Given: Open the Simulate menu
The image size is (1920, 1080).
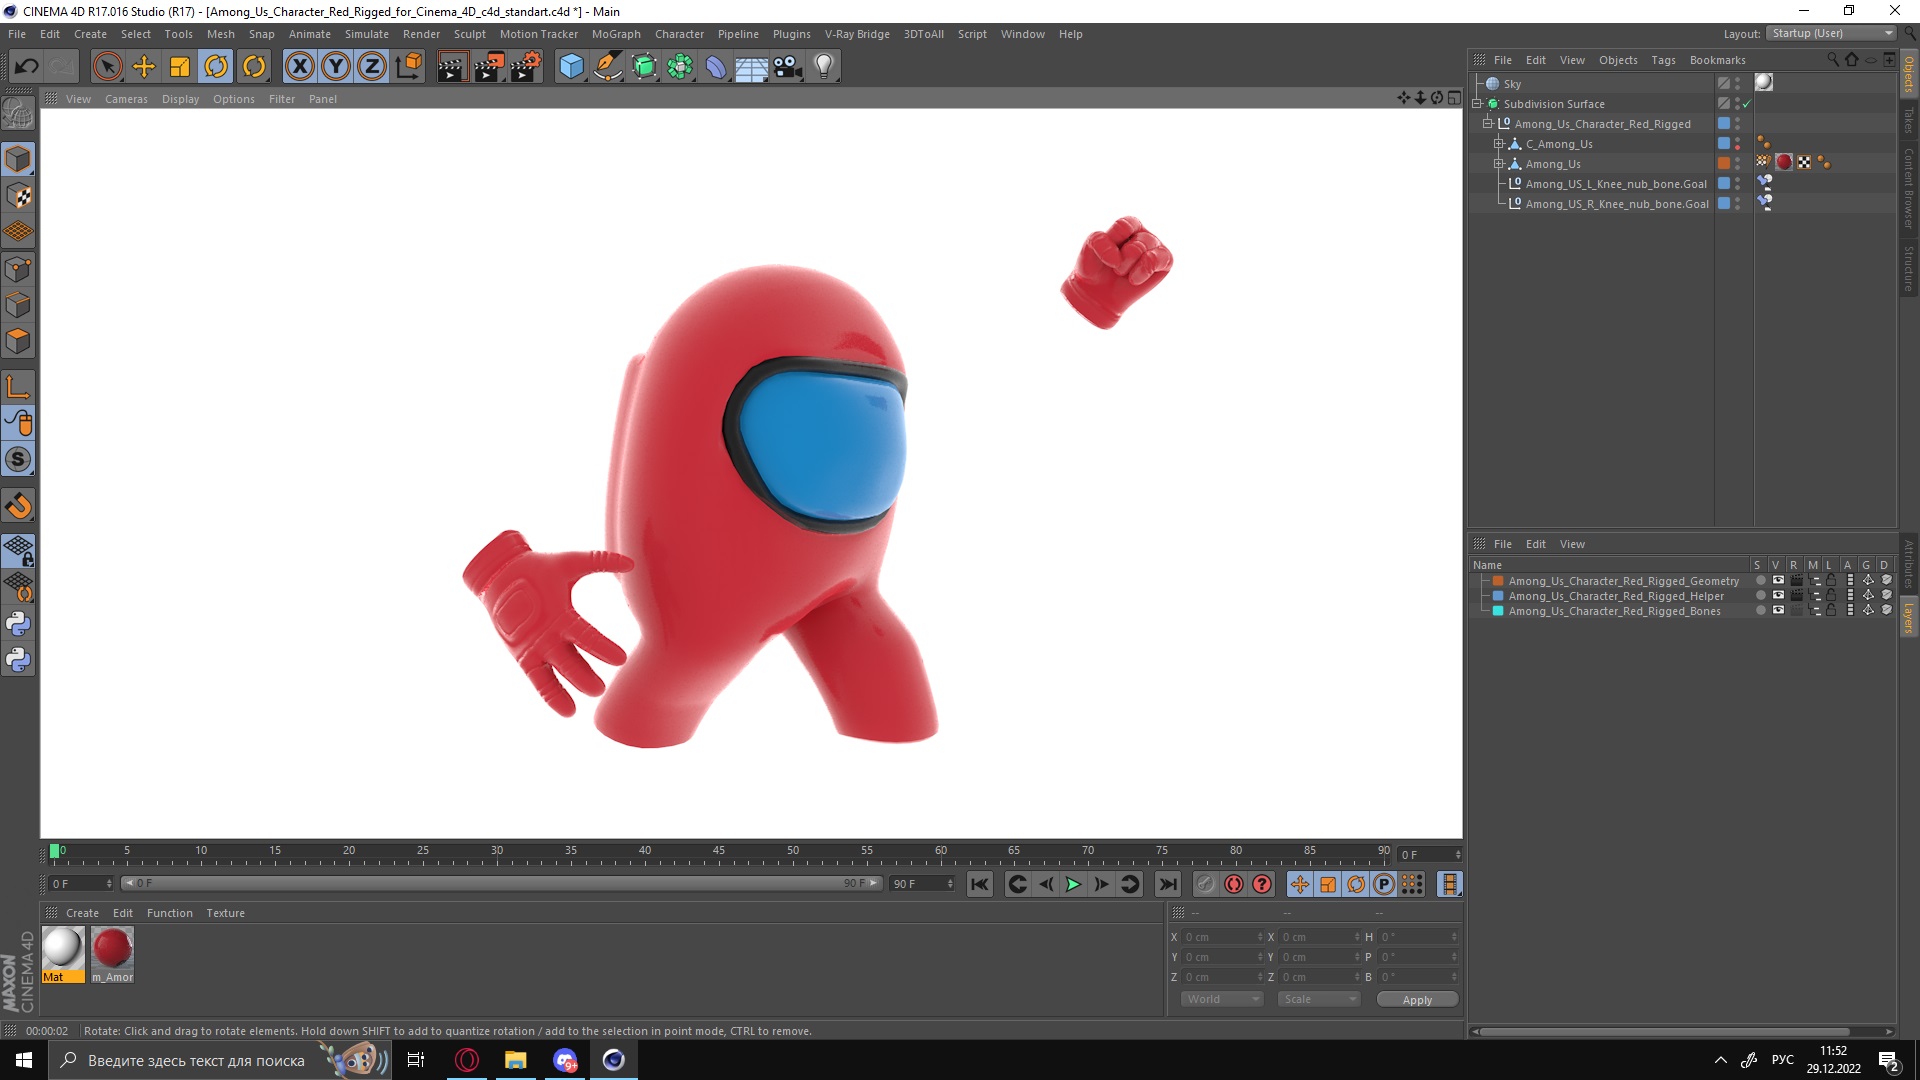Looking at the screenshot, I should tap(367, 34).
